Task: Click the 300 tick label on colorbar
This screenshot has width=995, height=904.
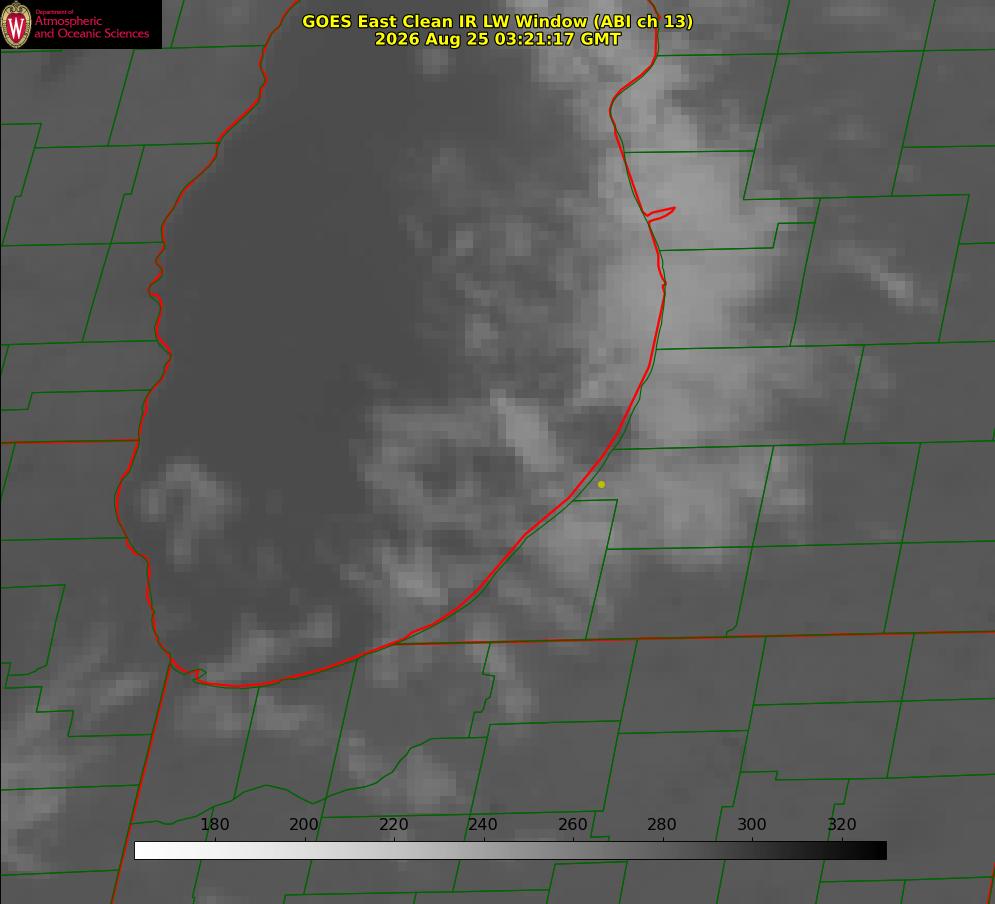Action: [752, 824]
